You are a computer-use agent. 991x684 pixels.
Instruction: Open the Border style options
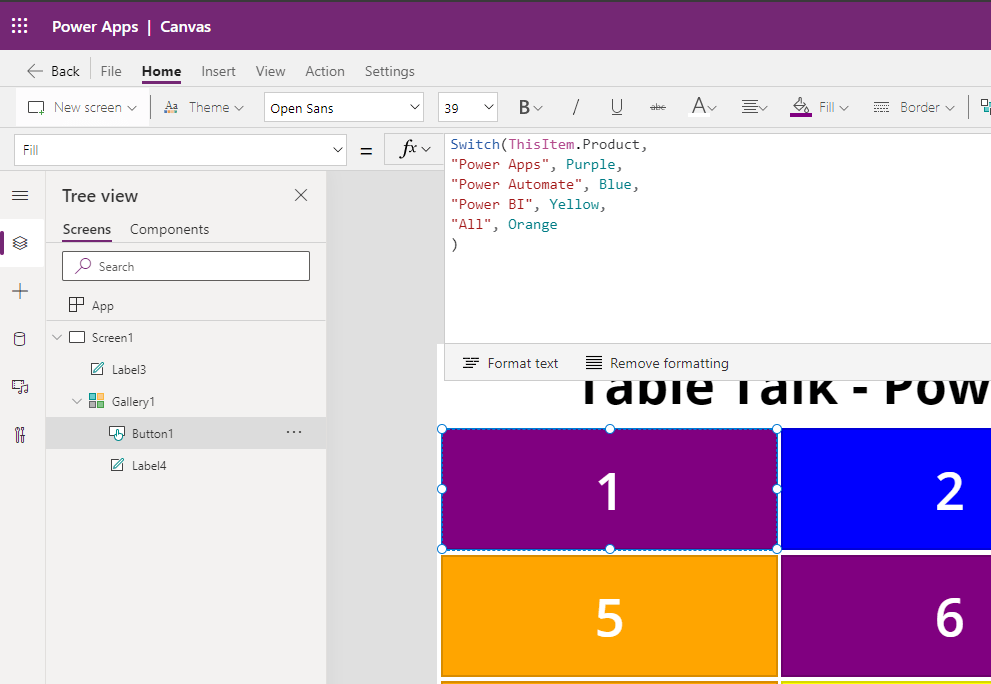[913, 107]
